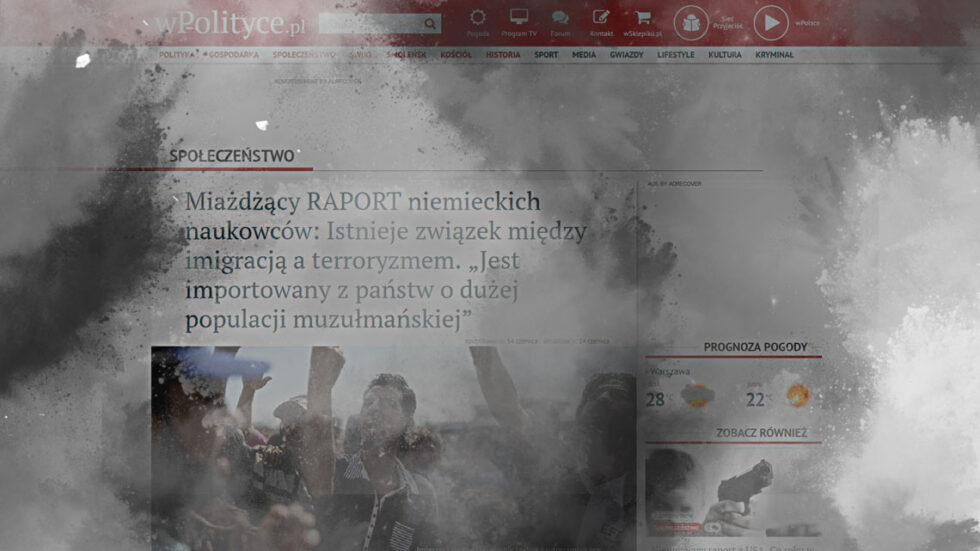Select Gospodarka in the navigation bar
980x551 pixels.
point(232,55)
